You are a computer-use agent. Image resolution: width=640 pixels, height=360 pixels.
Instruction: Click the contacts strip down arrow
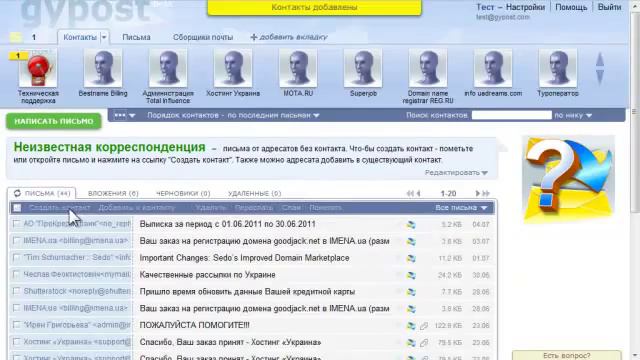point(600,77)
